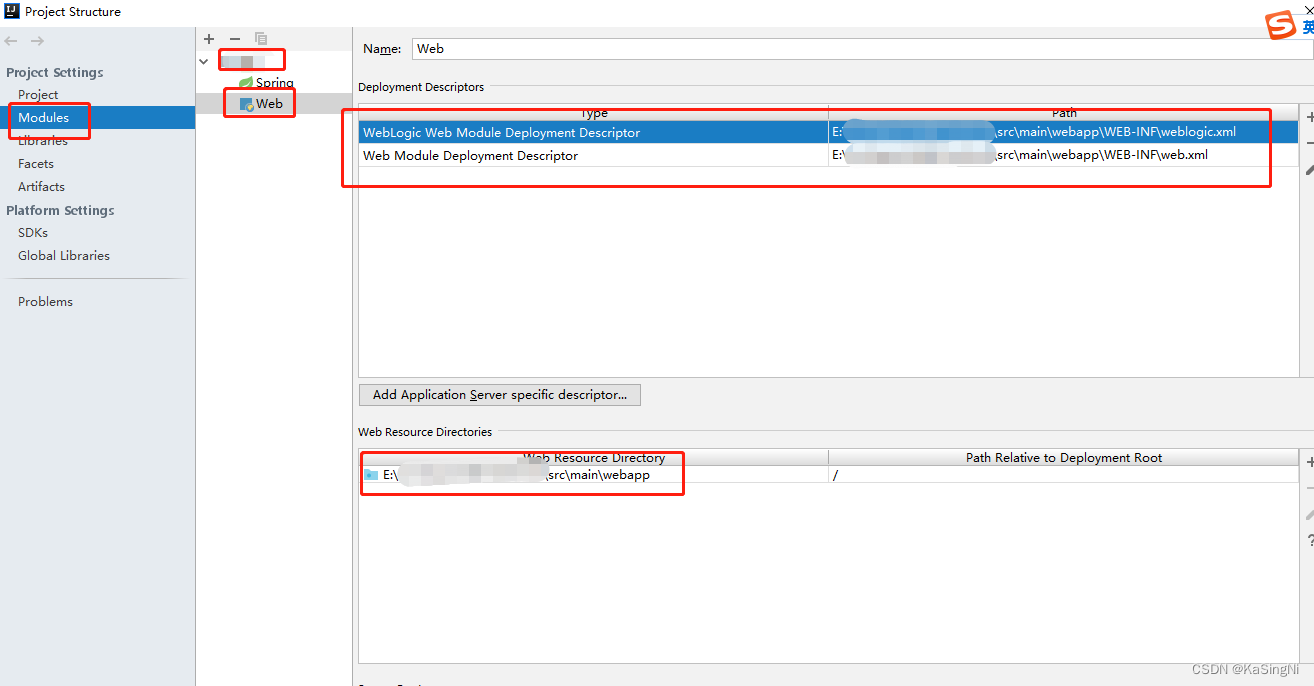Select the Spring facet

pos(267,82)
